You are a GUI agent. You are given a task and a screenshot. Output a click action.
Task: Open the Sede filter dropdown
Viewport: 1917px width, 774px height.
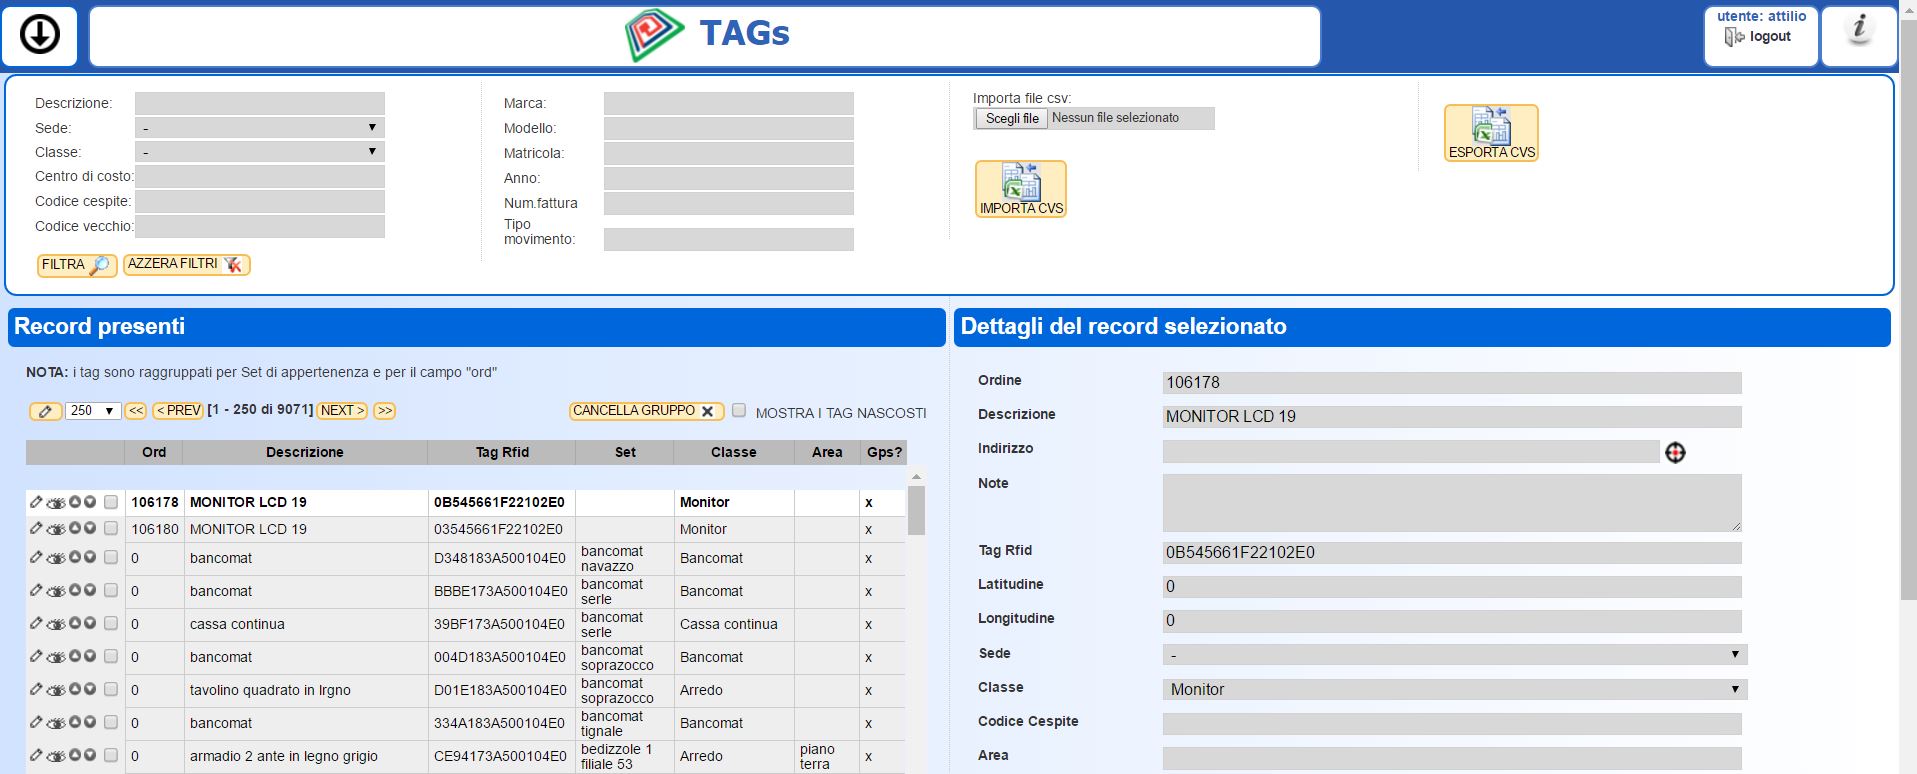click(x=259, y=128)
